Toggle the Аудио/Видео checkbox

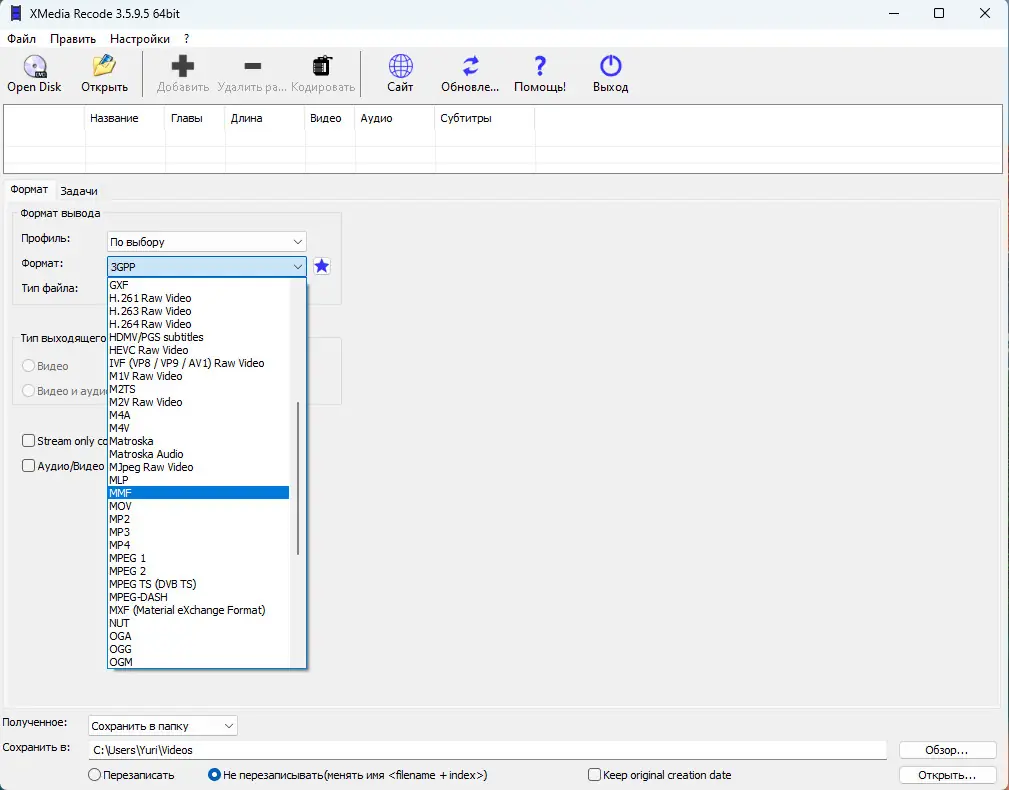point(28,466)
